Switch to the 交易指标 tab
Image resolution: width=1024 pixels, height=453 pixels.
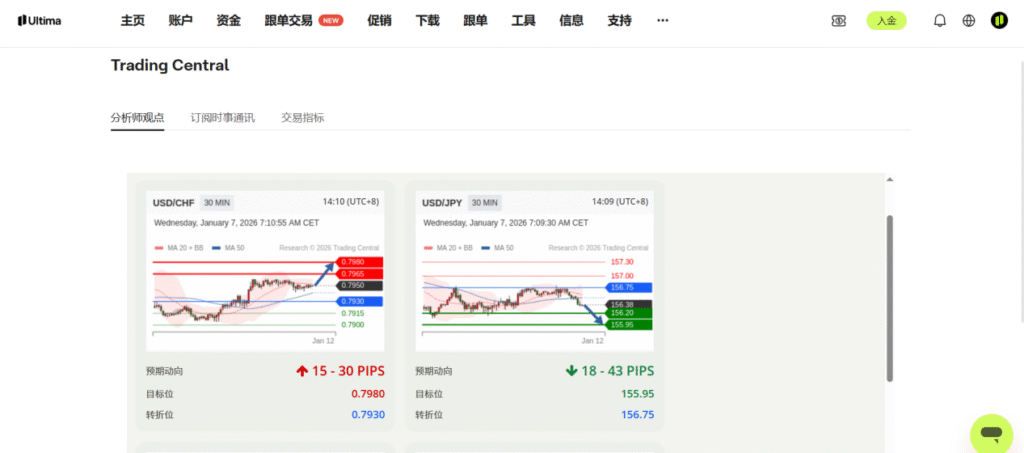tap(302, 118)
